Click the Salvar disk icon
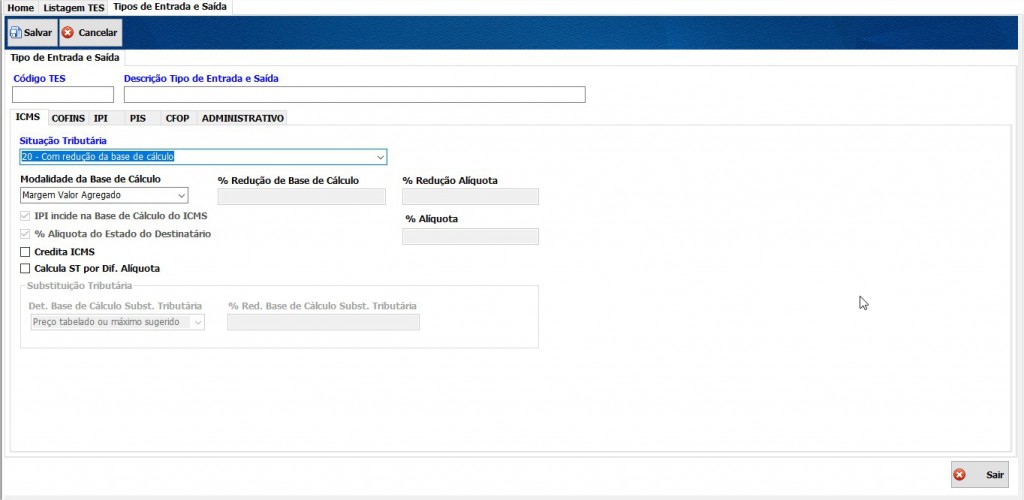 15,33
